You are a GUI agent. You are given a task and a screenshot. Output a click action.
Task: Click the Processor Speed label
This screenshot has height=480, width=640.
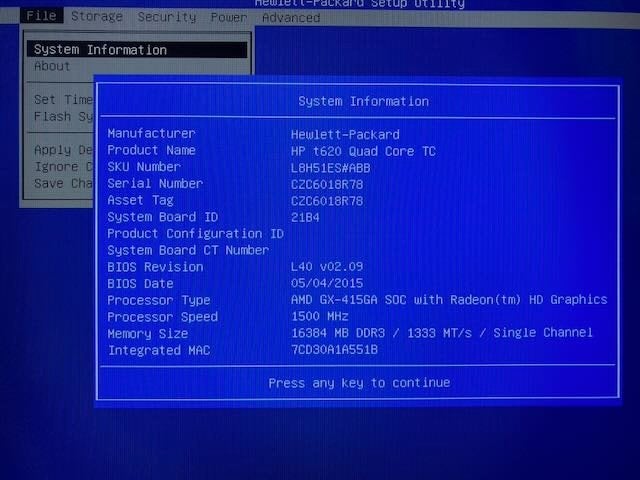pos(162,317)
